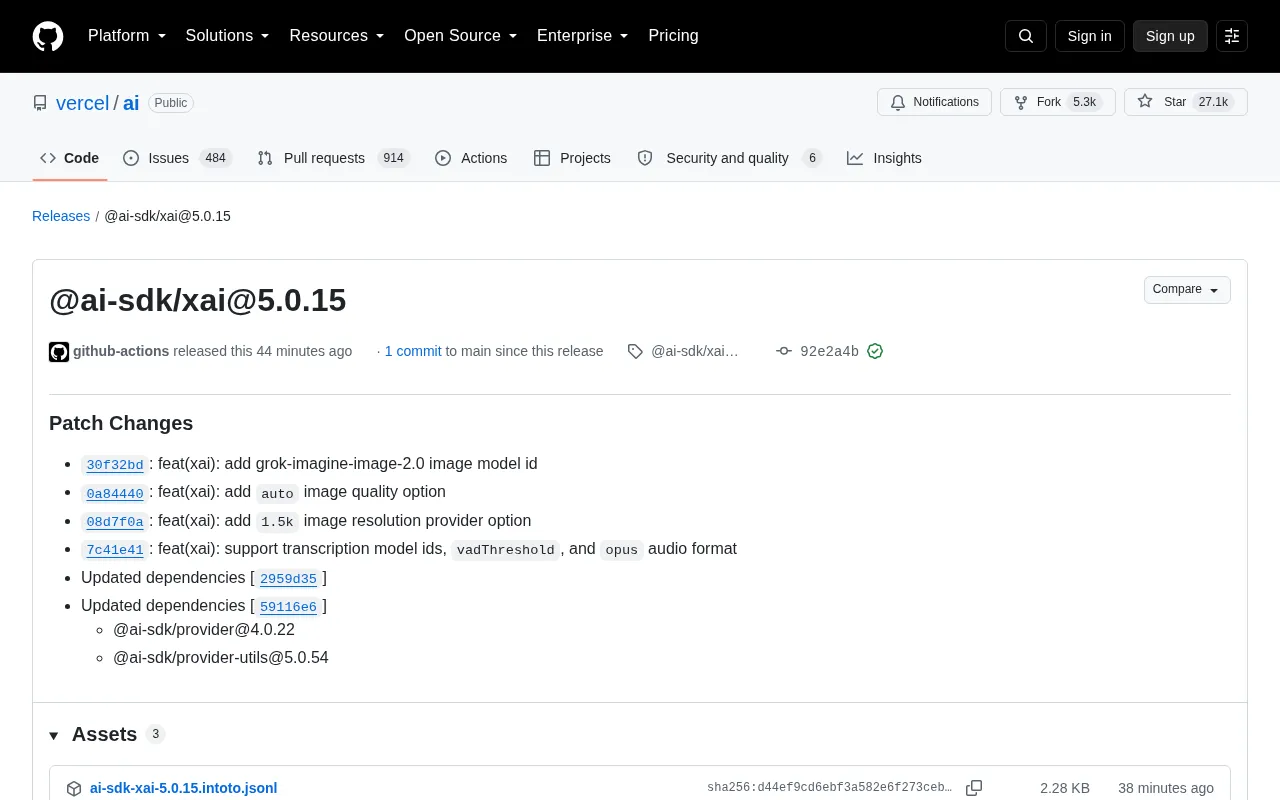
Task: Open the Insights tab
Action: pos(884,158)
